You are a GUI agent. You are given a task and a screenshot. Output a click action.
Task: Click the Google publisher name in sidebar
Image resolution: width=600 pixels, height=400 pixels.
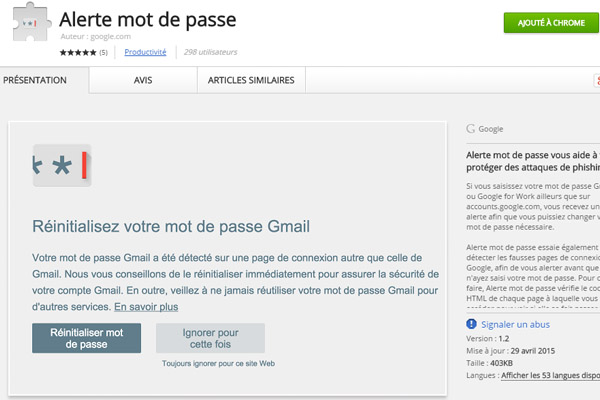point(491,129)
